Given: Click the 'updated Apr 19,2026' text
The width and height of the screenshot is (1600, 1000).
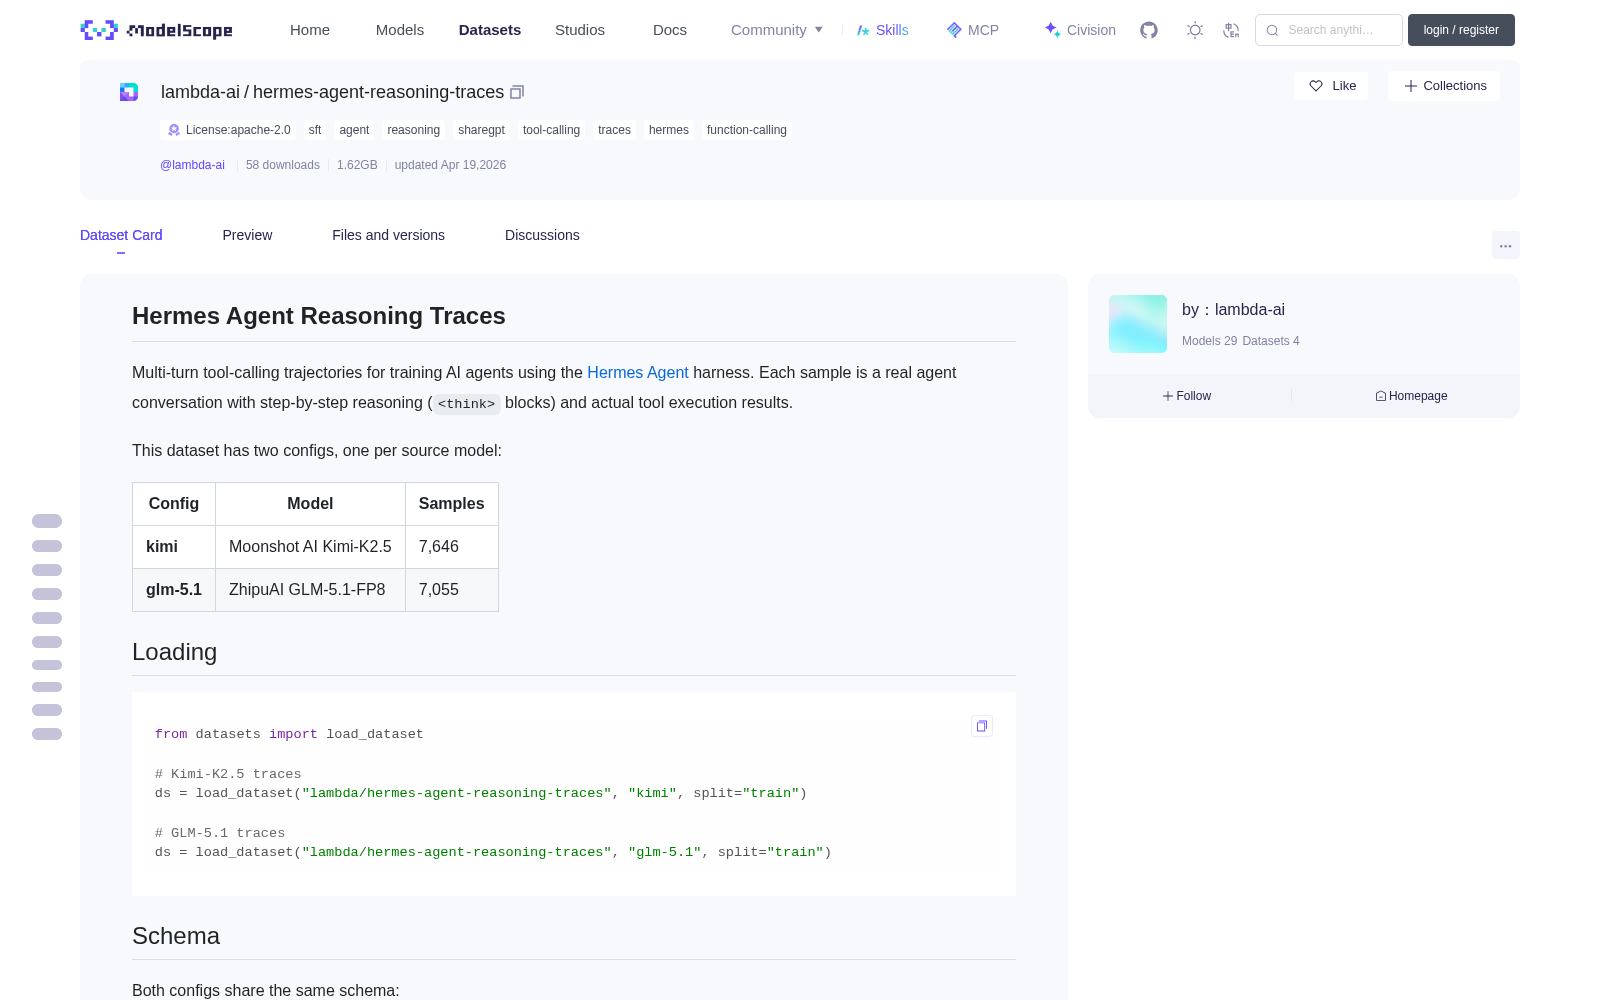Looking at the screenshot, I should (450, 165).
